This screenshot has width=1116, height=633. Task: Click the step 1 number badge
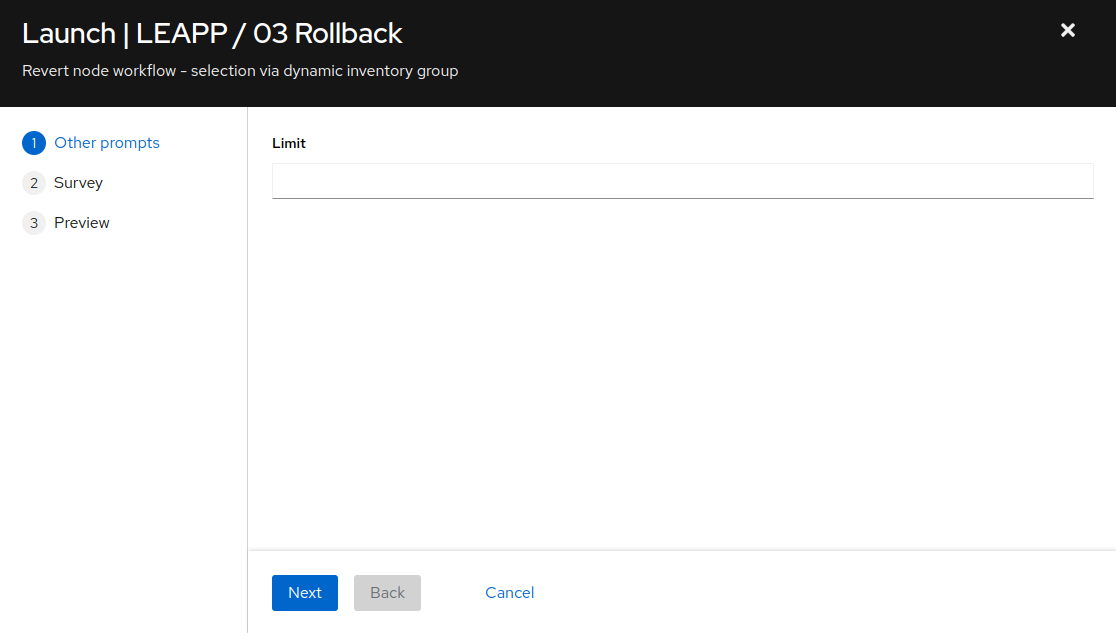[x=33, y=143]
